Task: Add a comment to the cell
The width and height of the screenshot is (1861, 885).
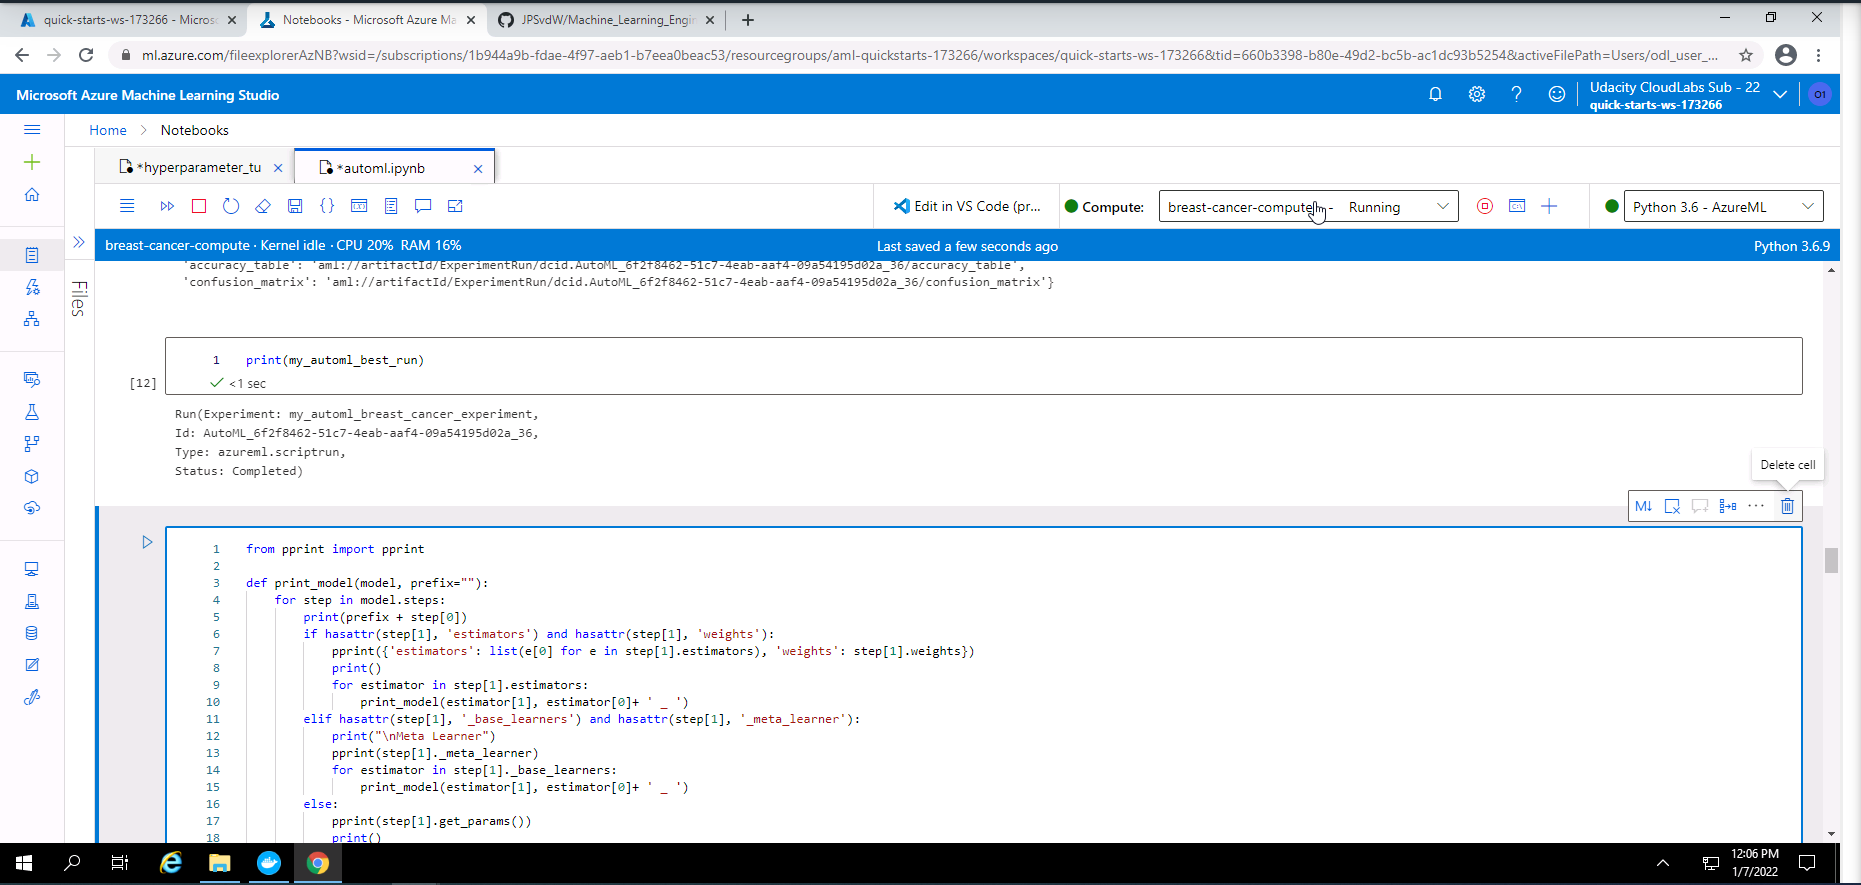Action: pos(1700,506)
